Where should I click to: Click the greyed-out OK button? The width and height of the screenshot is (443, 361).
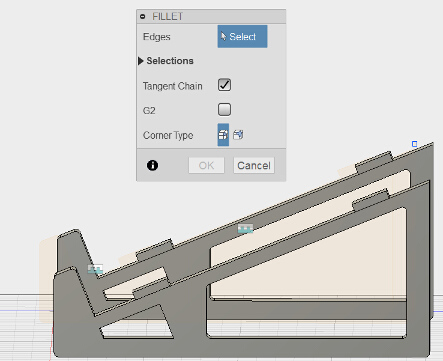206,165
